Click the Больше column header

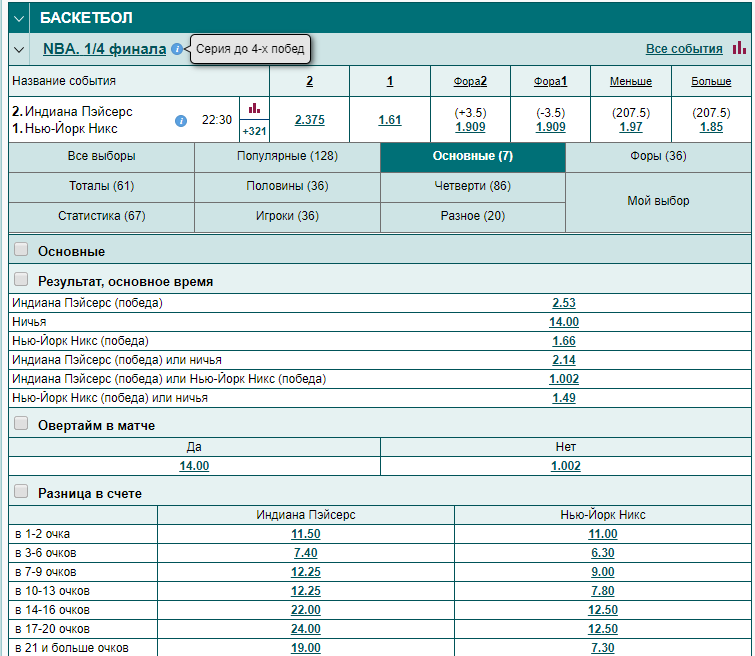coord(711,81)
